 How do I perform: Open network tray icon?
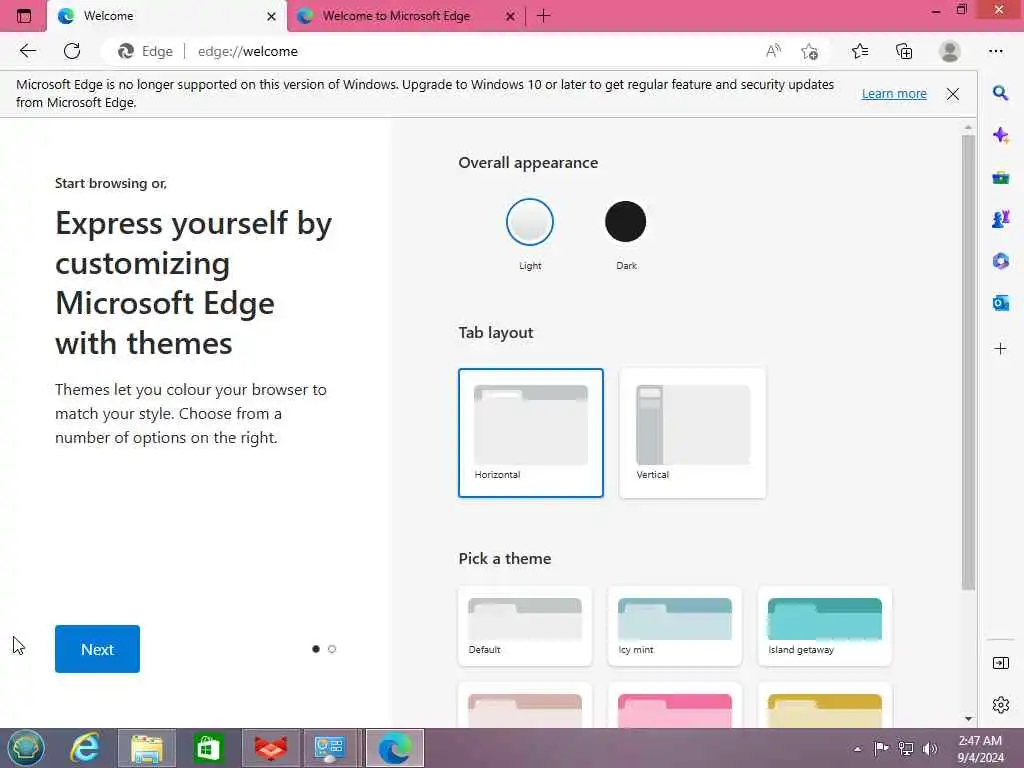[906, 748]
